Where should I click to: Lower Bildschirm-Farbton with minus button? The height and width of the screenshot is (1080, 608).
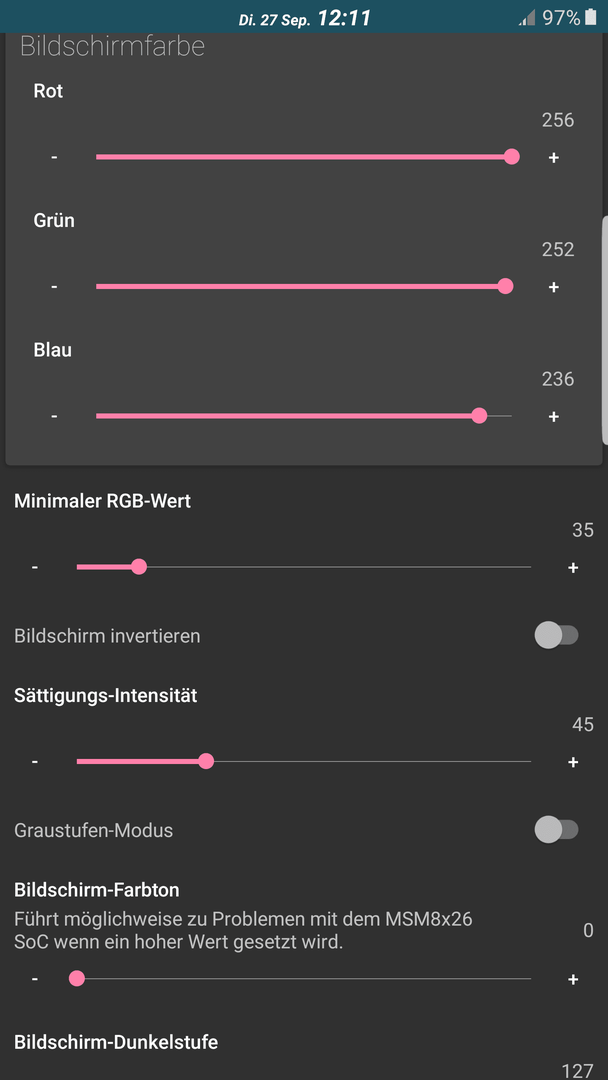(34, 979)
